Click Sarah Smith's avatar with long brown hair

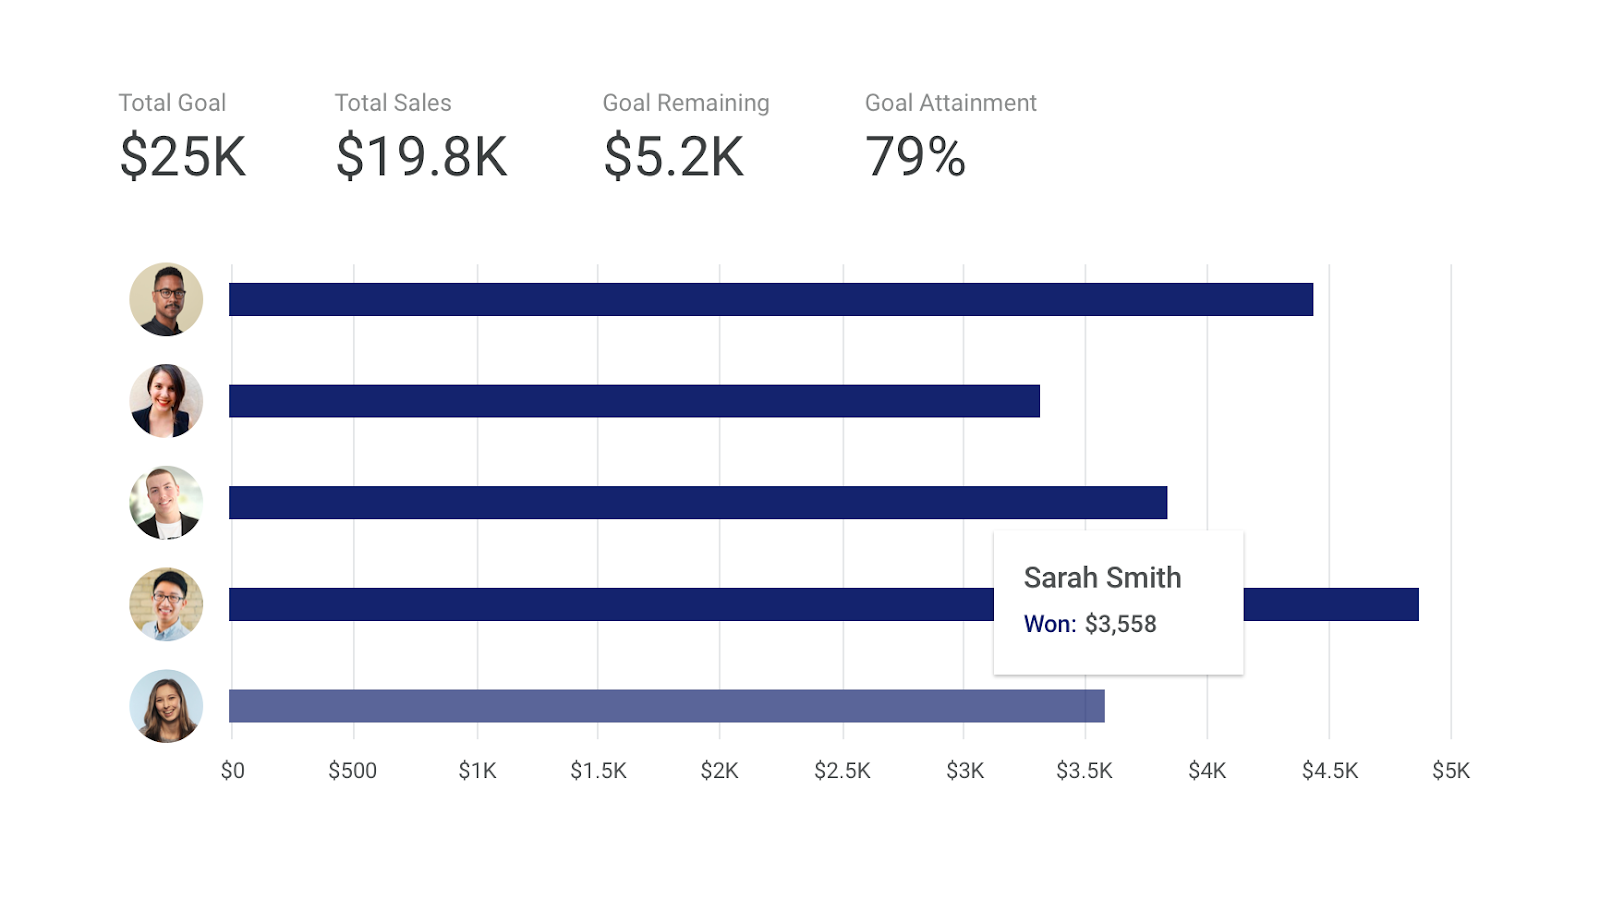click(166, 706)
